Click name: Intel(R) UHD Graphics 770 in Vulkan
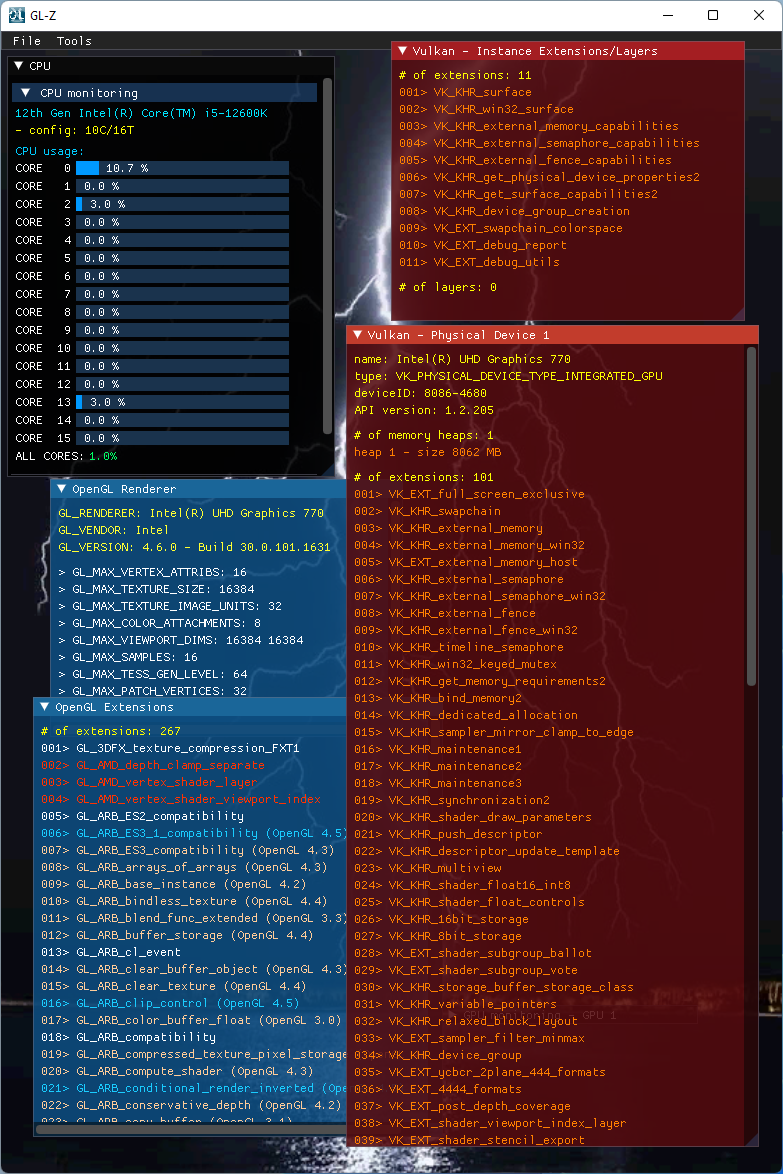783x1174 pixels. click(x=462, y=359)
